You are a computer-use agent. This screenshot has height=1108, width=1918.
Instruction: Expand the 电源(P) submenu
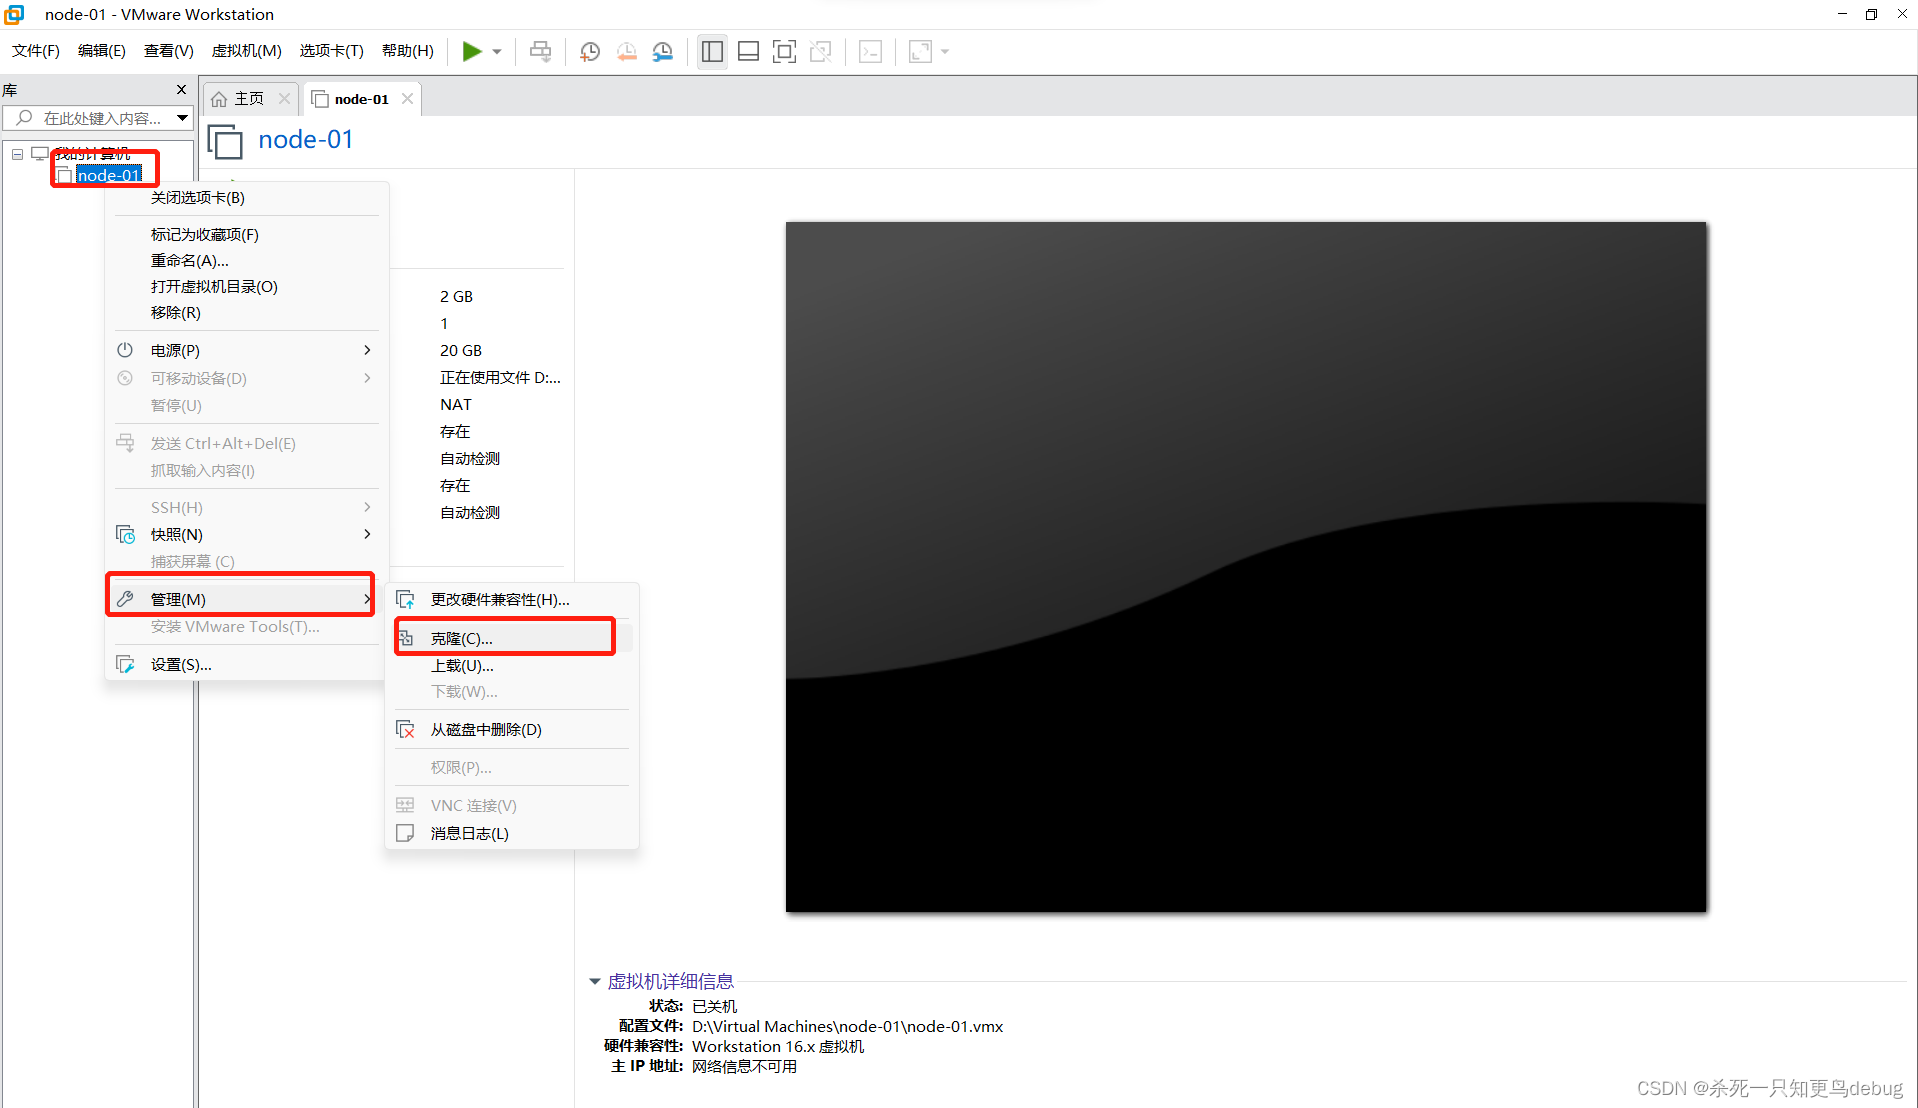click(246, 350)
